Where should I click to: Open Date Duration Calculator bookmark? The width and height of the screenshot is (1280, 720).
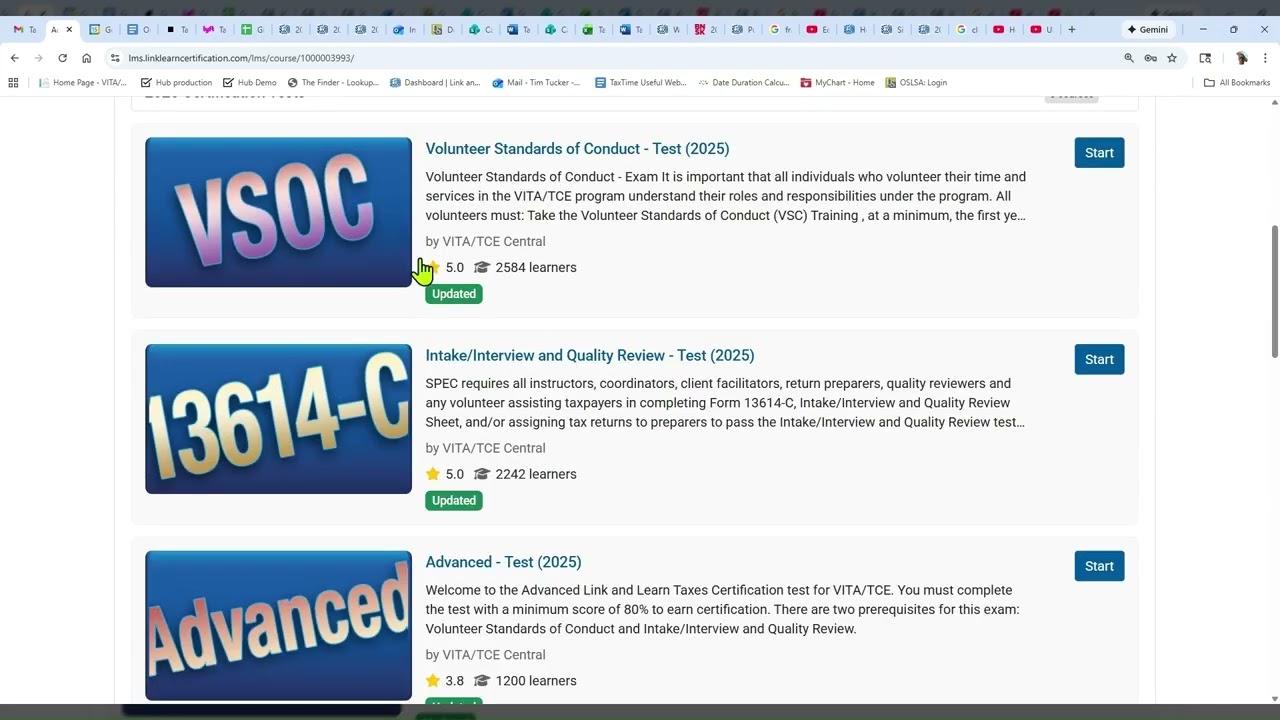click(x=744, y=83)
